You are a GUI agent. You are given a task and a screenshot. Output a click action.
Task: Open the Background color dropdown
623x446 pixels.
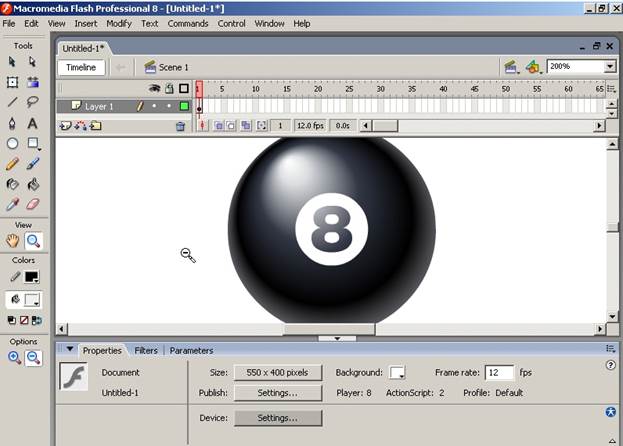pyautogui.click(x=397, y=373)
